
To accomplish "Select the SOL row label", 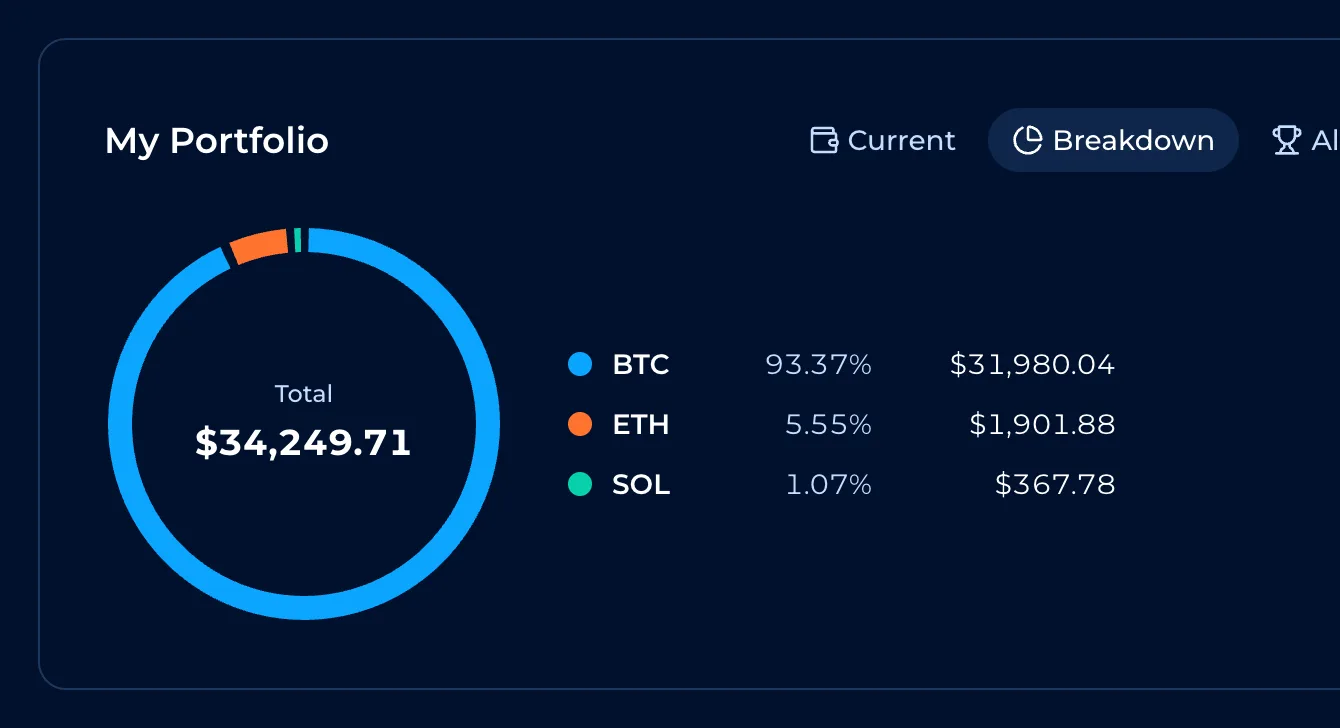I will (x=641, y=485).
